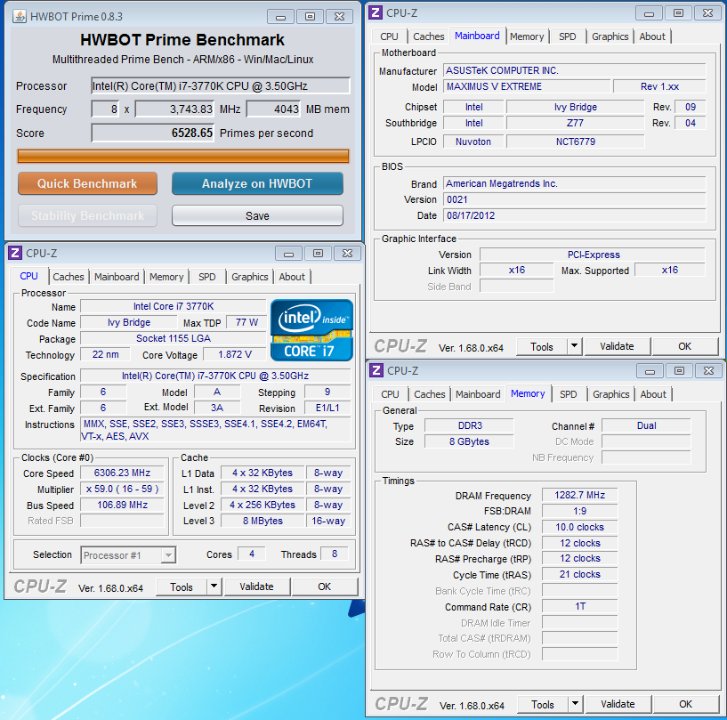727x720 pixels.
Task: Click Tools button in the Mainboard CPU-Z window
Action: click(542, 347)
